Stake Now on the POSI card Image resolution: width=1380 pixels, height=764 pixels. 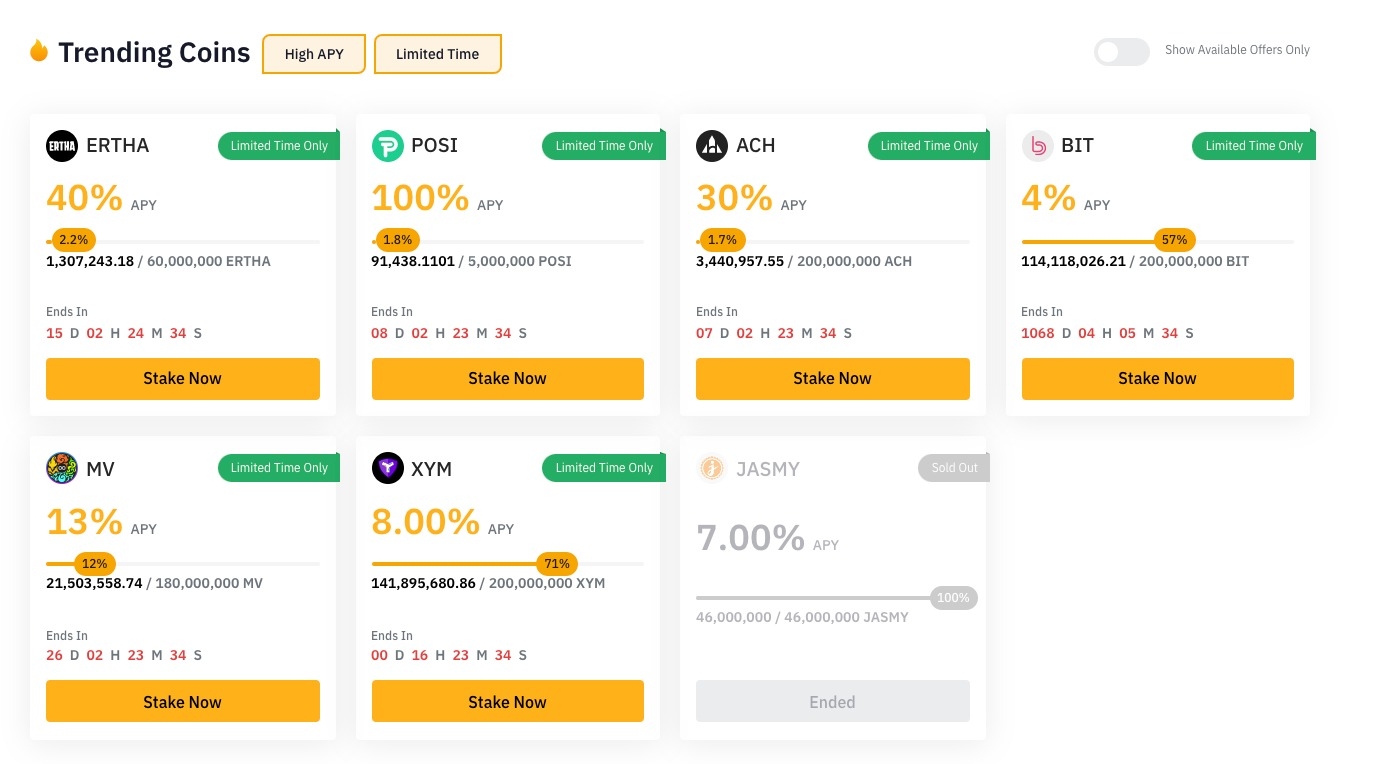coord(508,379)
